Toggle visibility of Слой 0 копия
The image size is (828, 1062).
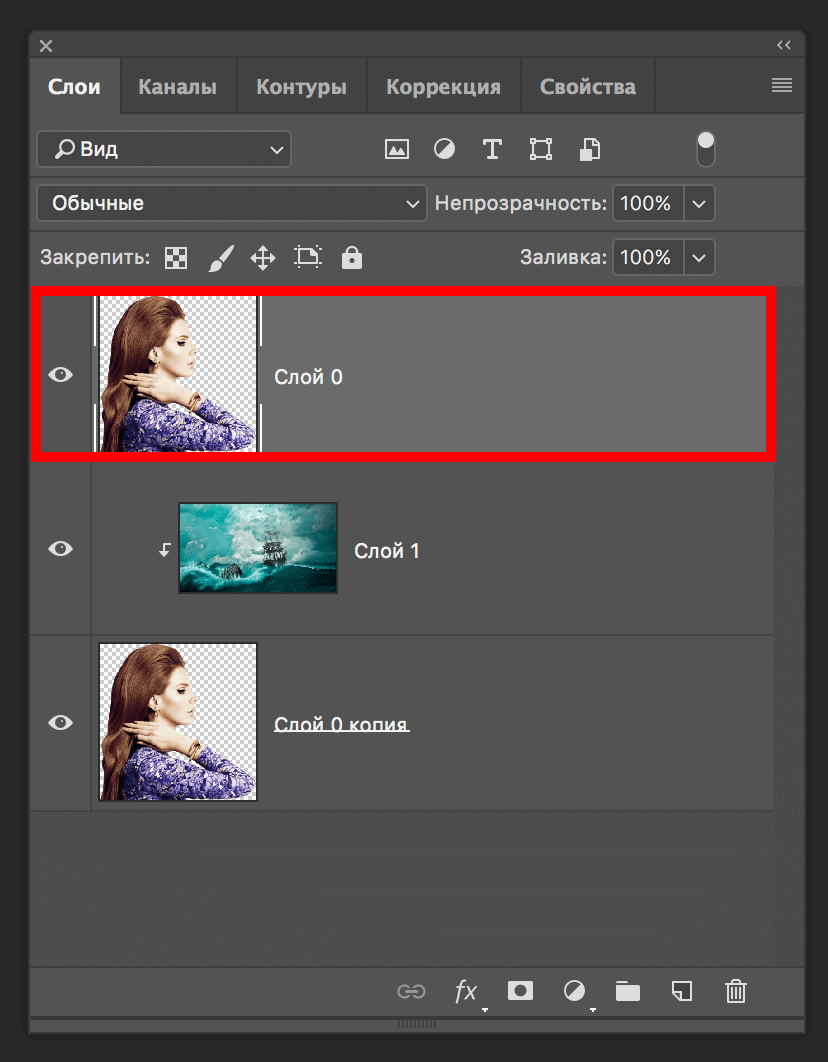pyautogui.click(x=61, y=722)
